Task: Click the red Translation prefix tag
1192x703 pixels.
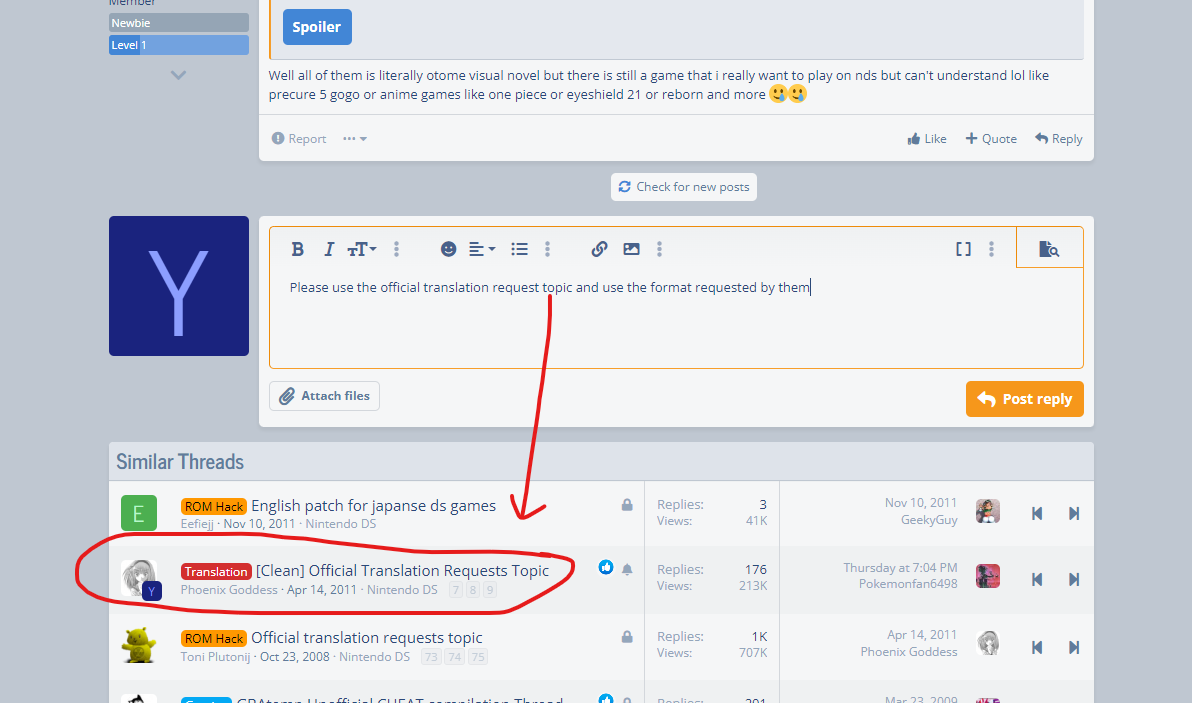Action: point(216,572)
